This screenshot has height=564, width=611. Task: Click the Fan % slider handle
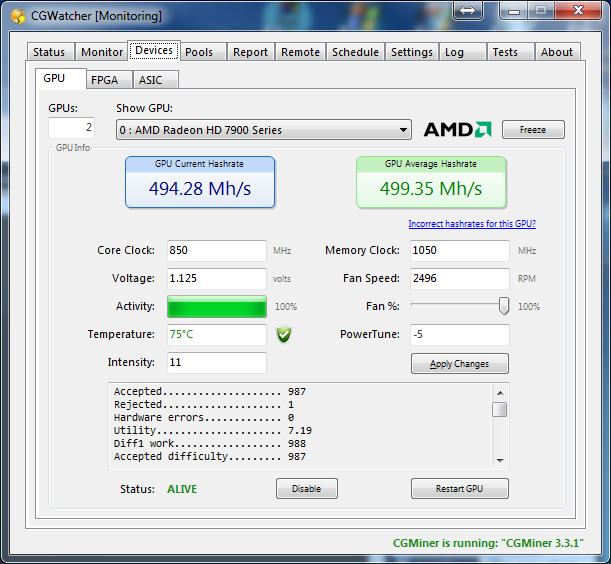tap(504, 306)
